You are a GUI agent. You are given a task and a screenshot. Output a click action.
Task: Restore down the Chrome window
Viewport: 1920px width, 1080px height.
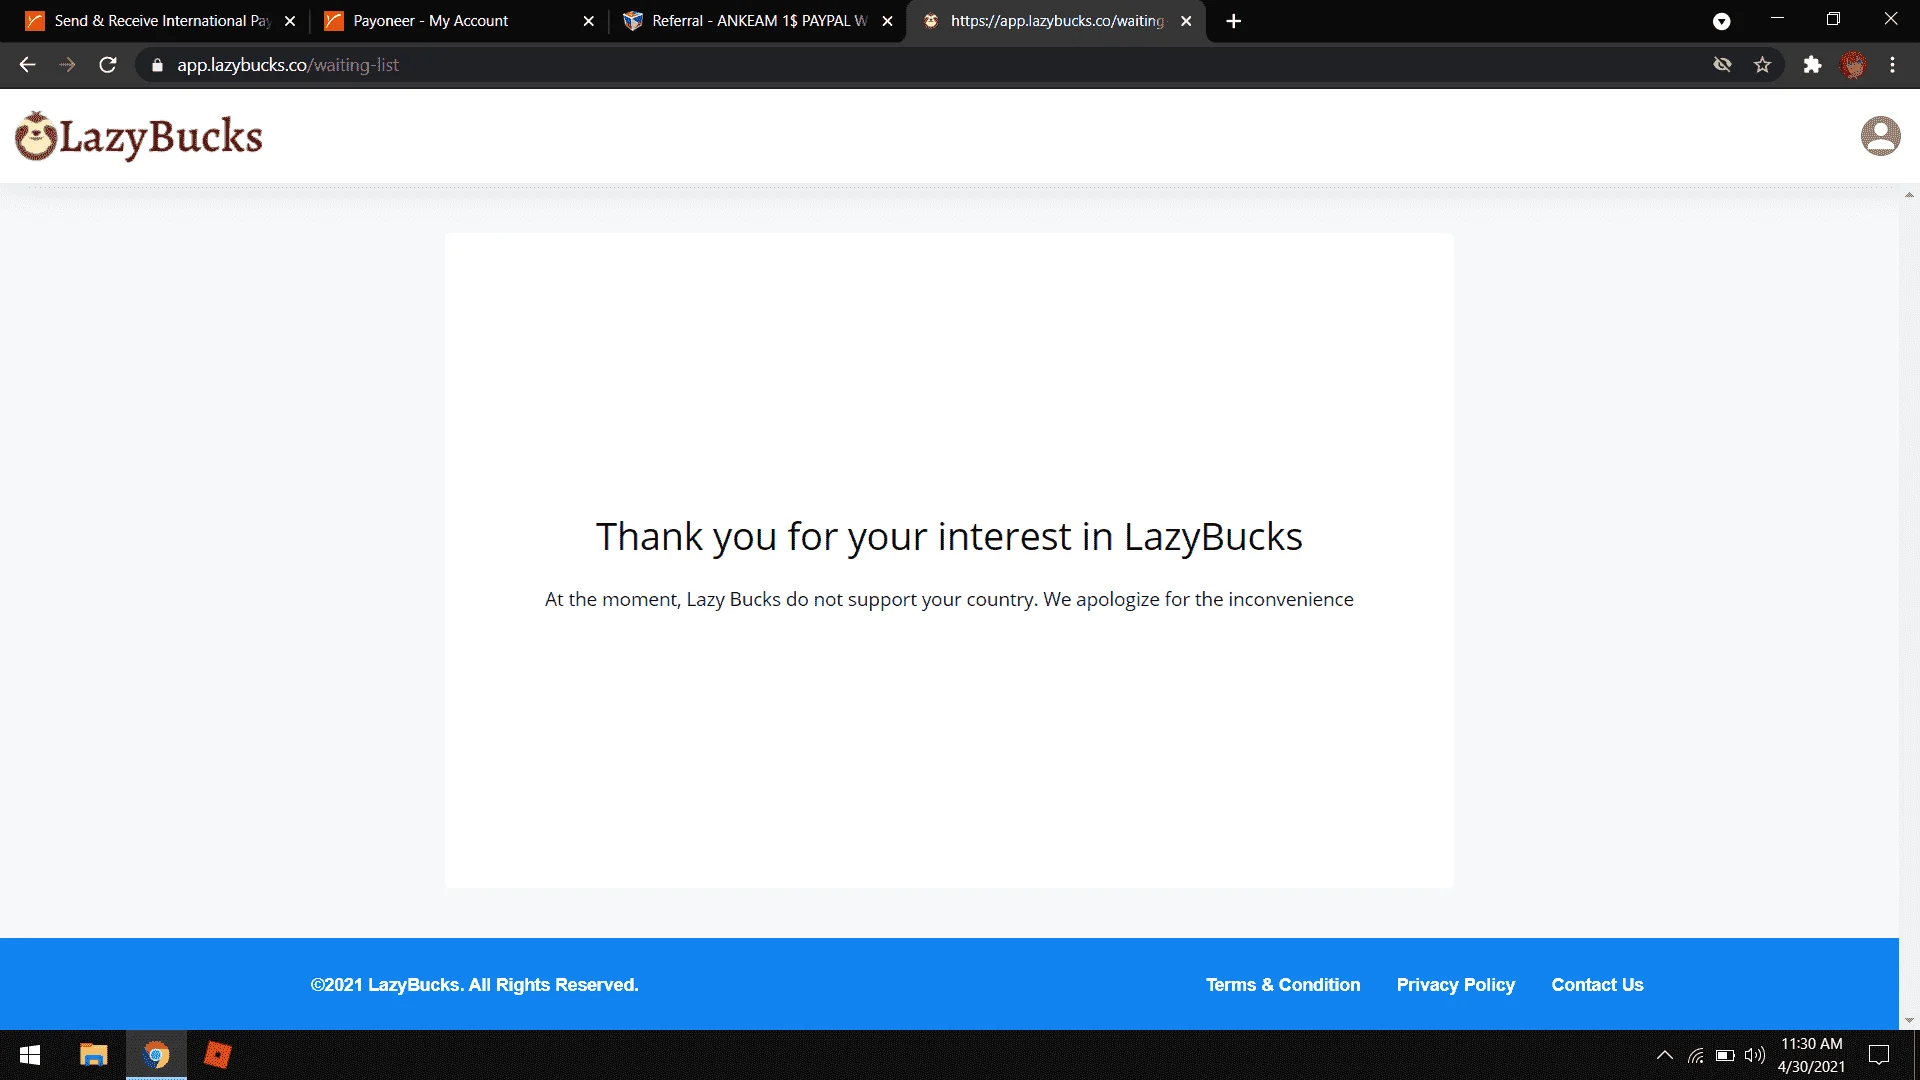pyautogui.click(x=1833, y=19)
